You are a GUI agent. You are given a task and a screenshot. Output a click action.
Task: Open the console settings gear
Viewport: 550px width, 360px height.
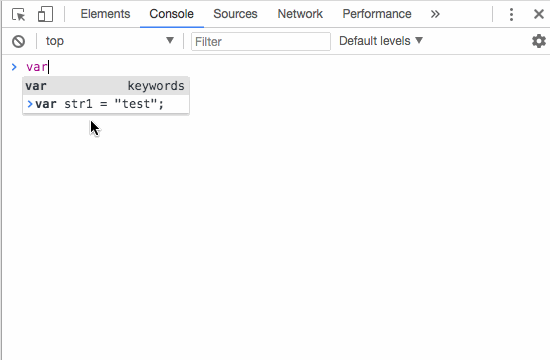[x=539, y=41]
